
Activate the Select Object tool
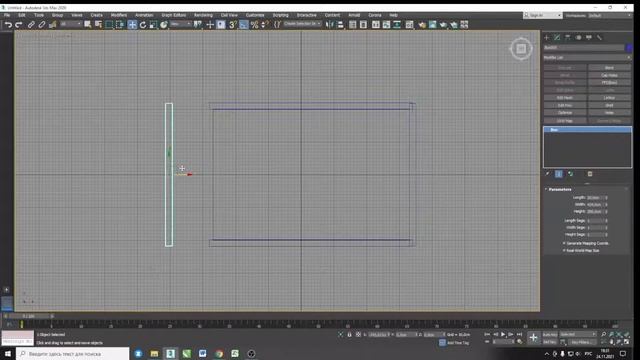tap(87, 25)
